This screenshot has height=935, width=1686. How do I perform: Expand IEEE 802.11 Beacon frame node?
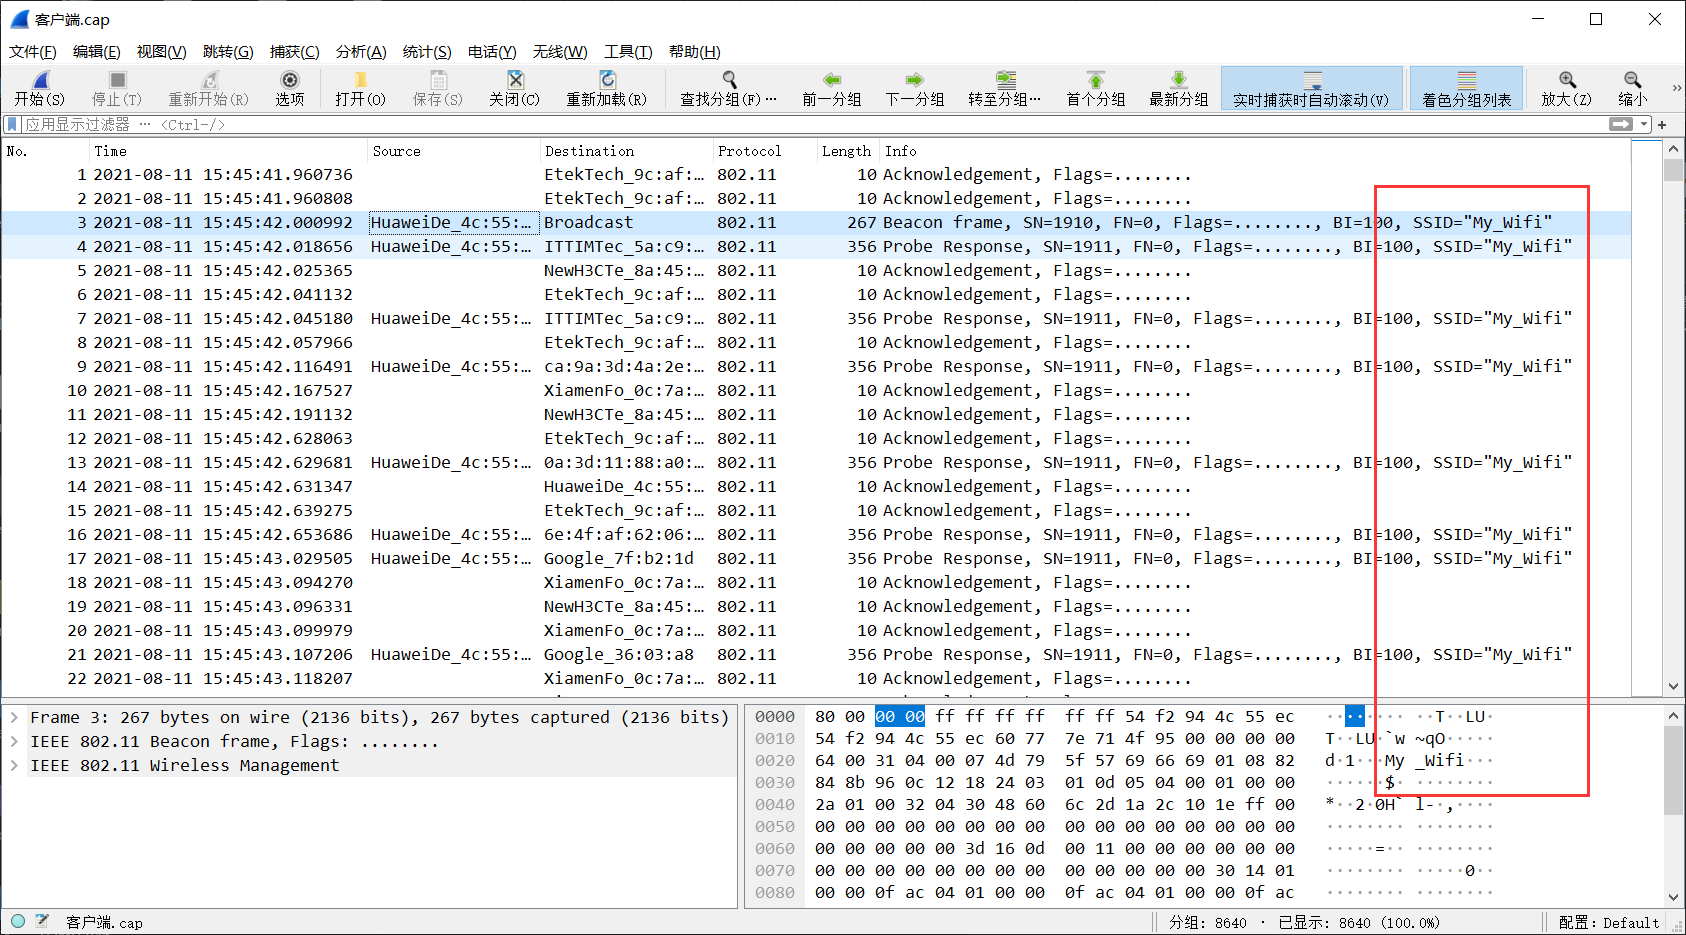pos(14,742)
